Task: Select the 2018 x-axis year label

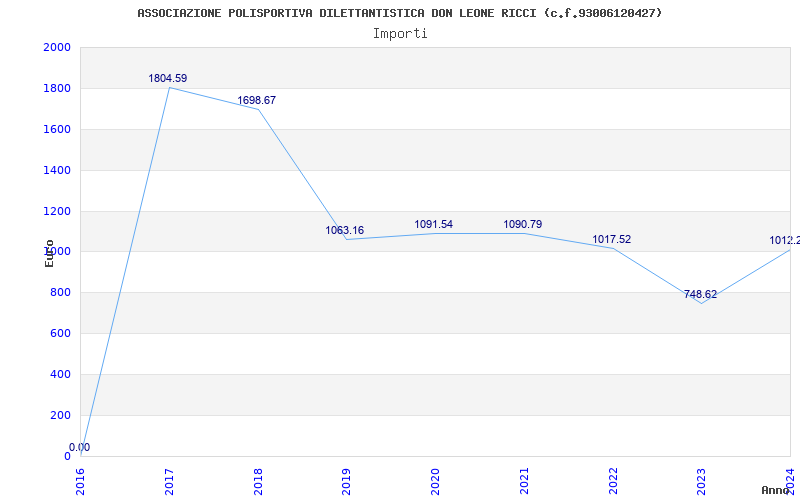Action: pos(258,481)
